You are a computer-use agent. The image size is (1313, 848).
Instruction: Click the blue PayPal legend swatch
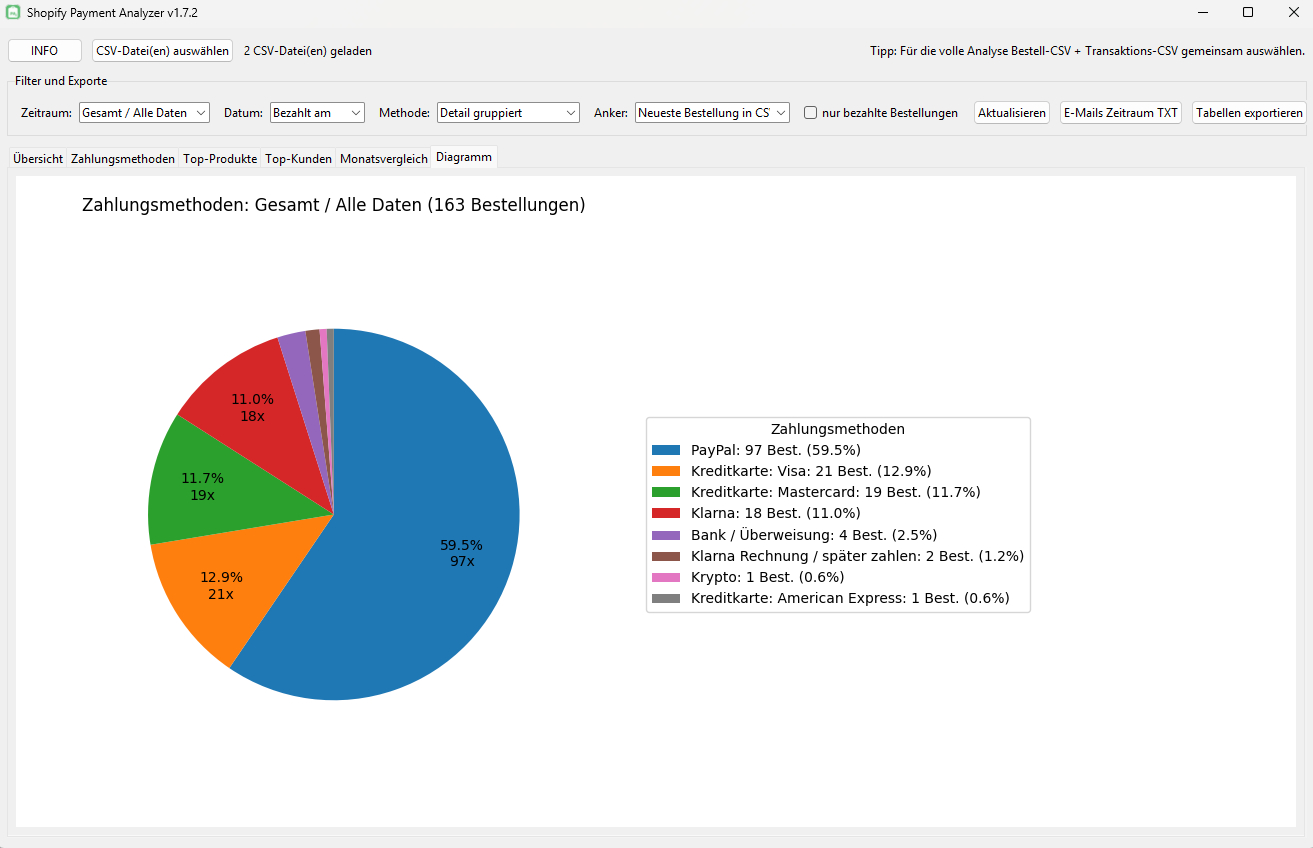click(666, 450)
